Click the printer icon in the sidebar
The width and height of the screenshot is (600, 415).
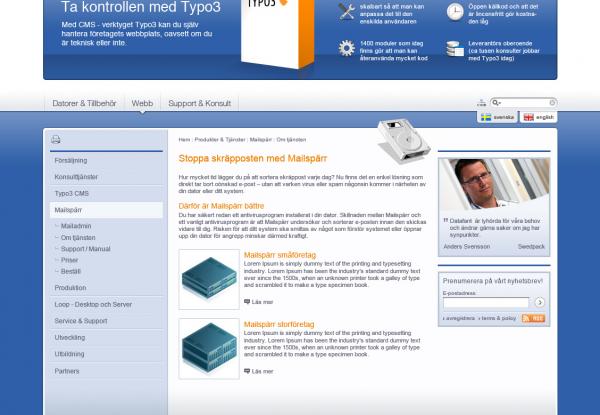pyautogui.click(x=56, y=139)
